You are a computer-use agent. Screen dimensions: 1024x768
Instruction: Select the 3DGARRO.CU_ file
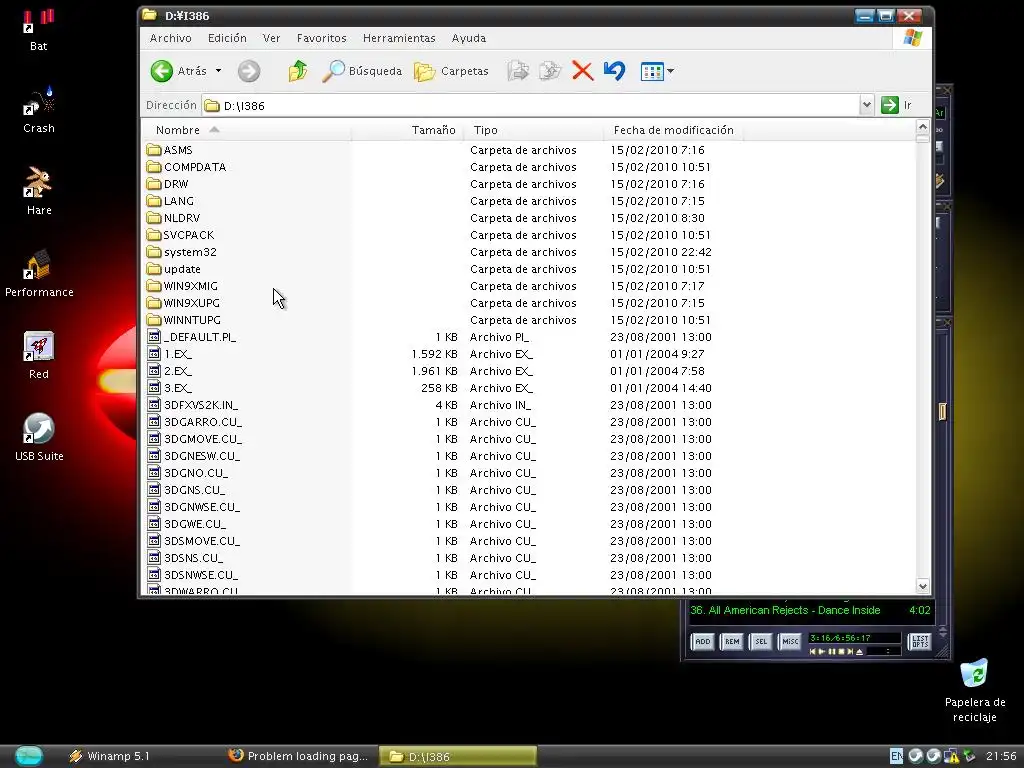(x=195, y=422)
